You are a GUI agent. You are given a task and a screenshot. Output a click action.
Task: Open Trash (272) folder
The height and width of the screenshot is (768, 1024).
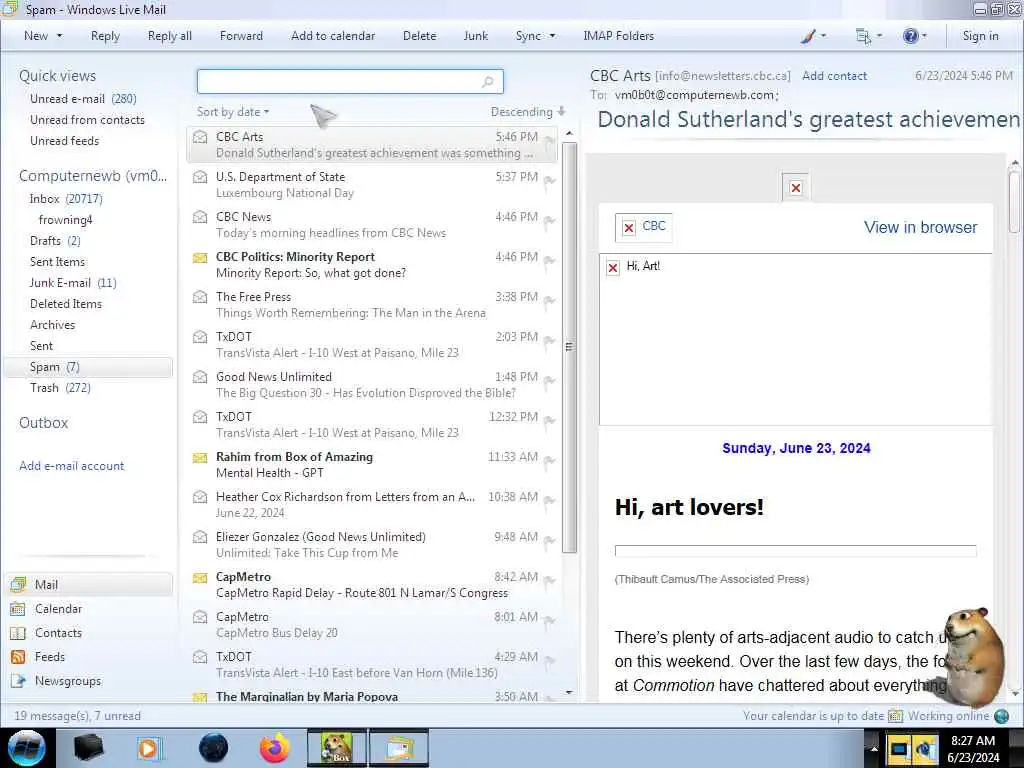60,388
